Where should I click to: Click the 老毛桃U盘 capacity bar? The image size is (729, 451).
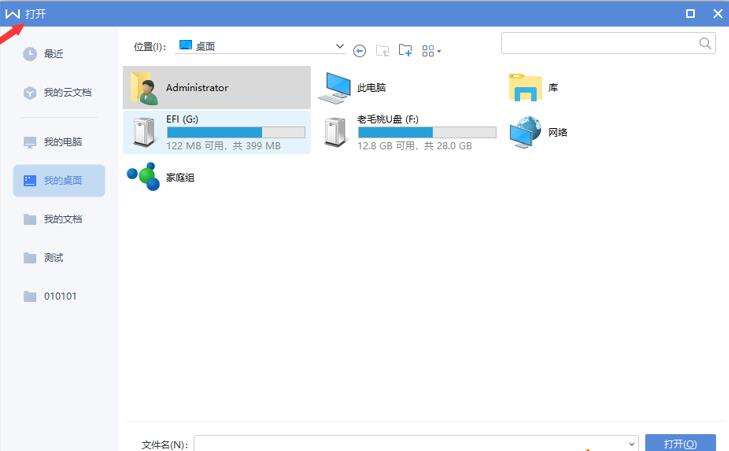[x=427, y=133]
